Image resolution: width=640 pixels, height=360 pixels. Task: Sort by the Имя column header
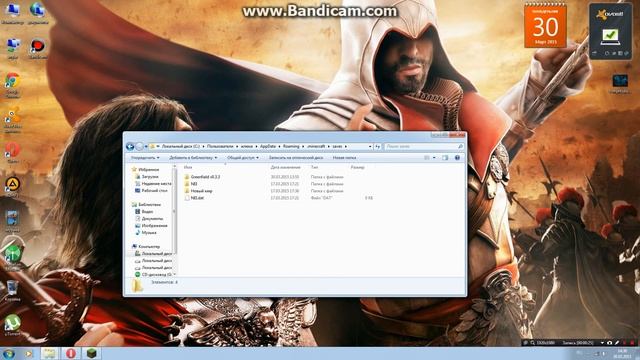point(188,167)
